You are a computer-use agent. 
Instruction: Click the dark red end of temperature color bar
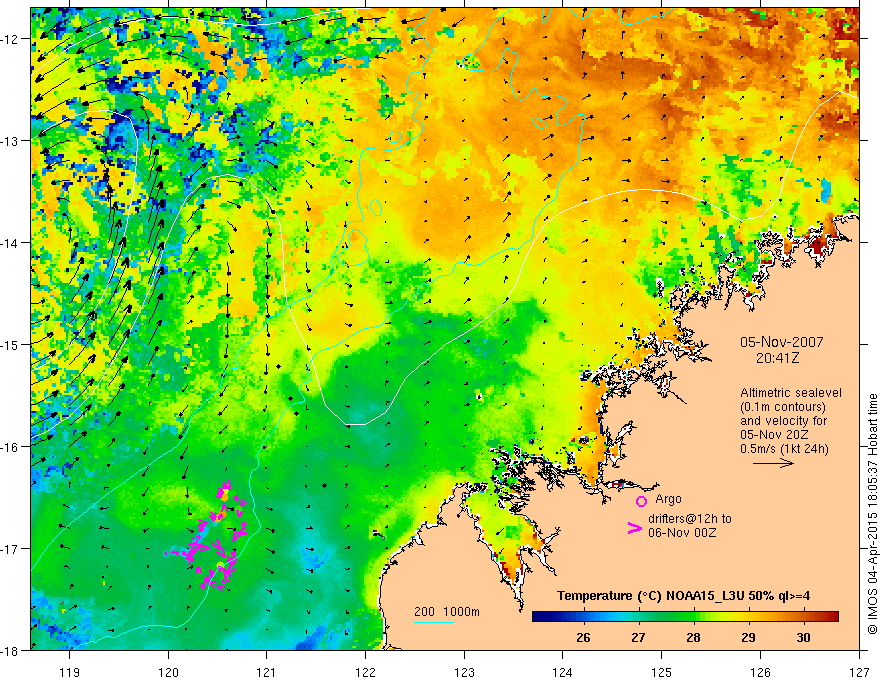pyautogui.click(x=833, y=617)
